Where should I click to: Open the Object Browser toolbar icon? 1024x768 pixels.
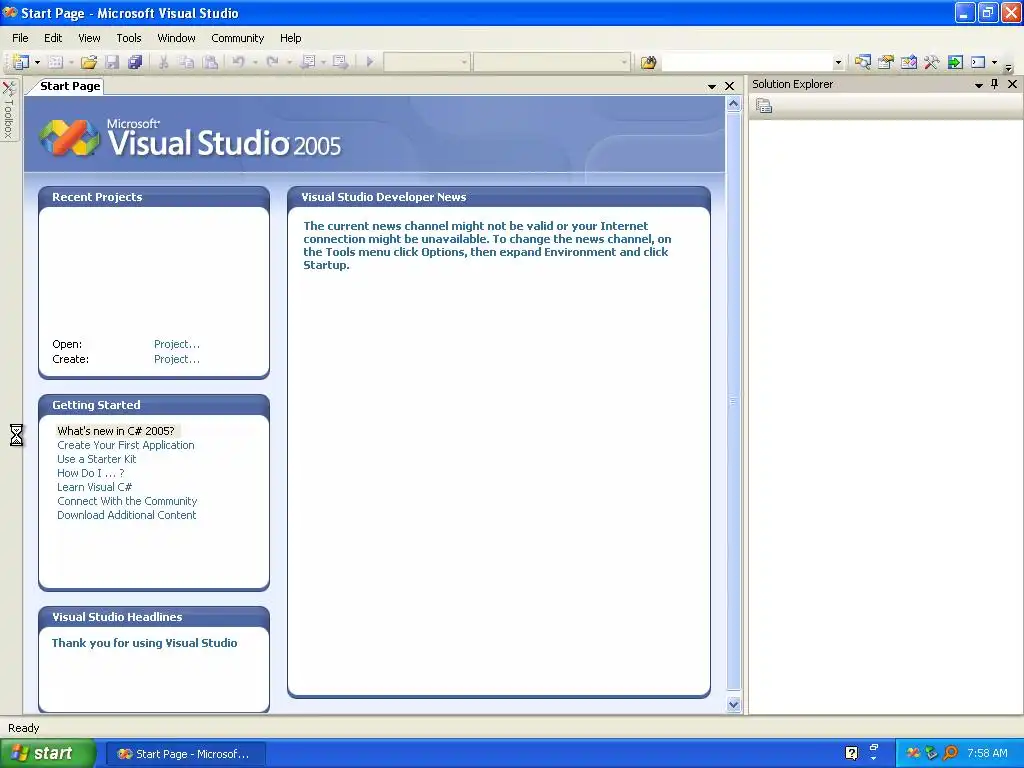coord(908,62)
